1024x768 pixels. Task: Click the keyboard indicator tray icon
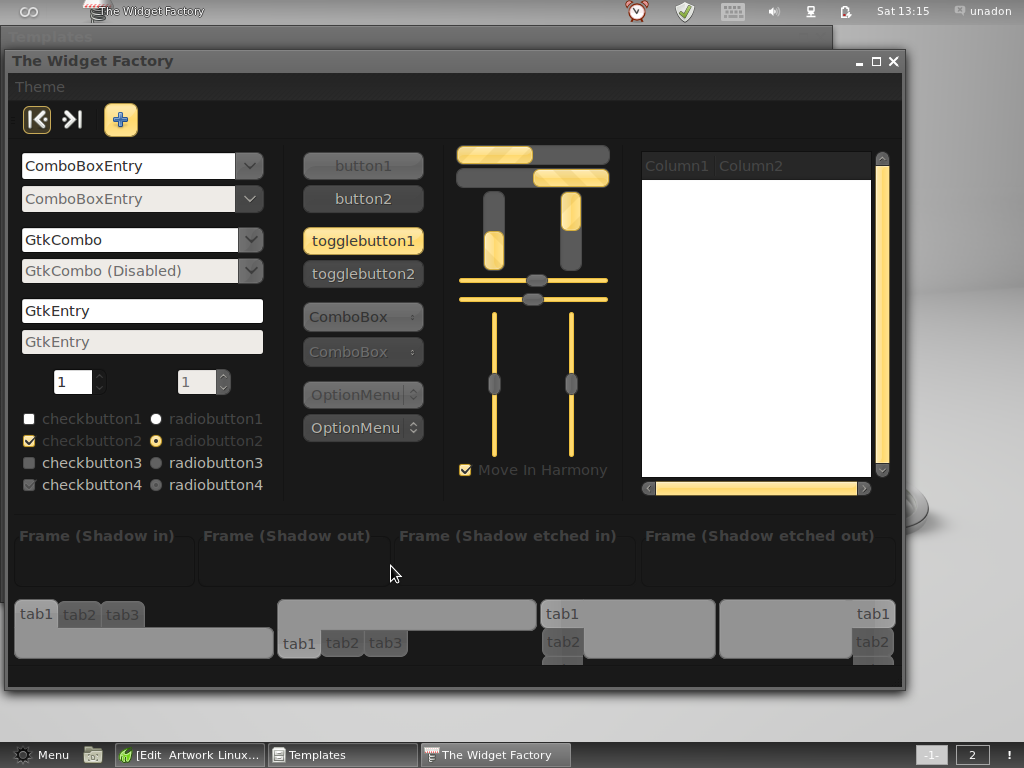(733, 11)
